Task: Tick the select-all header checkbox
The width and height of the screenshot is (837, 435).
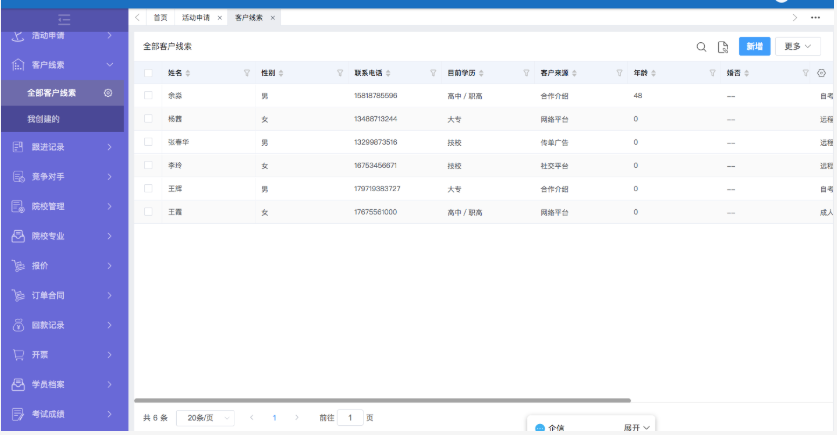Action: coord(149,73)
